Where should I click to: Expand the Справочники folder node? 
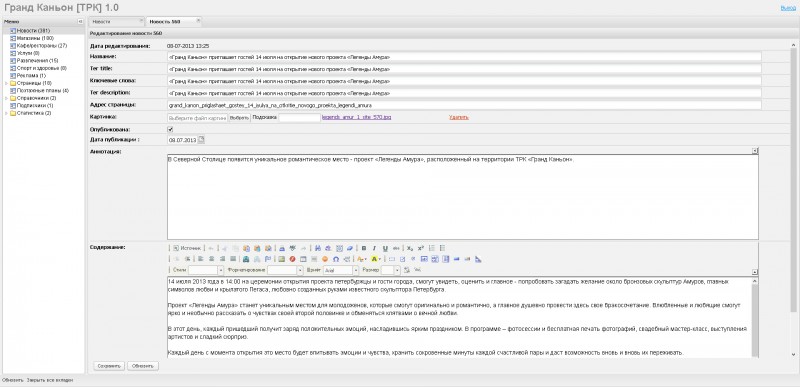coord(6,98)
